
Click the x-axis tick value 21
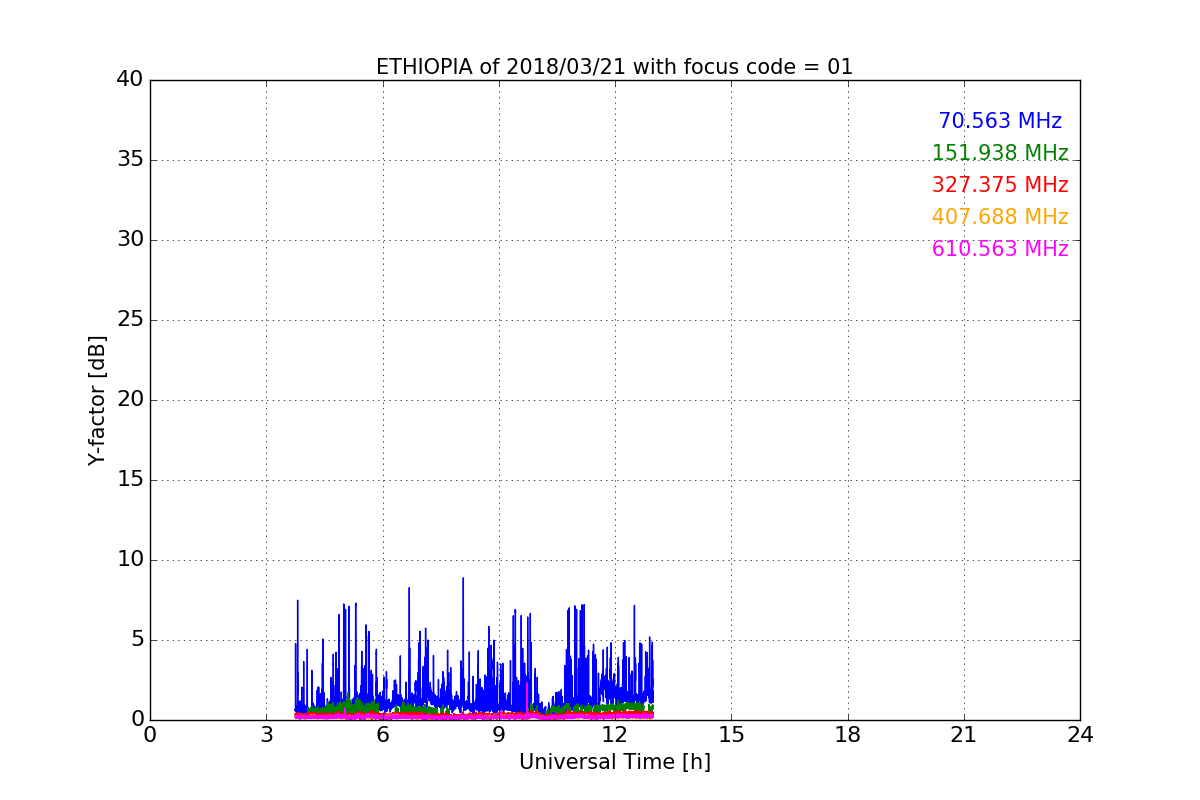click(964, 734)
